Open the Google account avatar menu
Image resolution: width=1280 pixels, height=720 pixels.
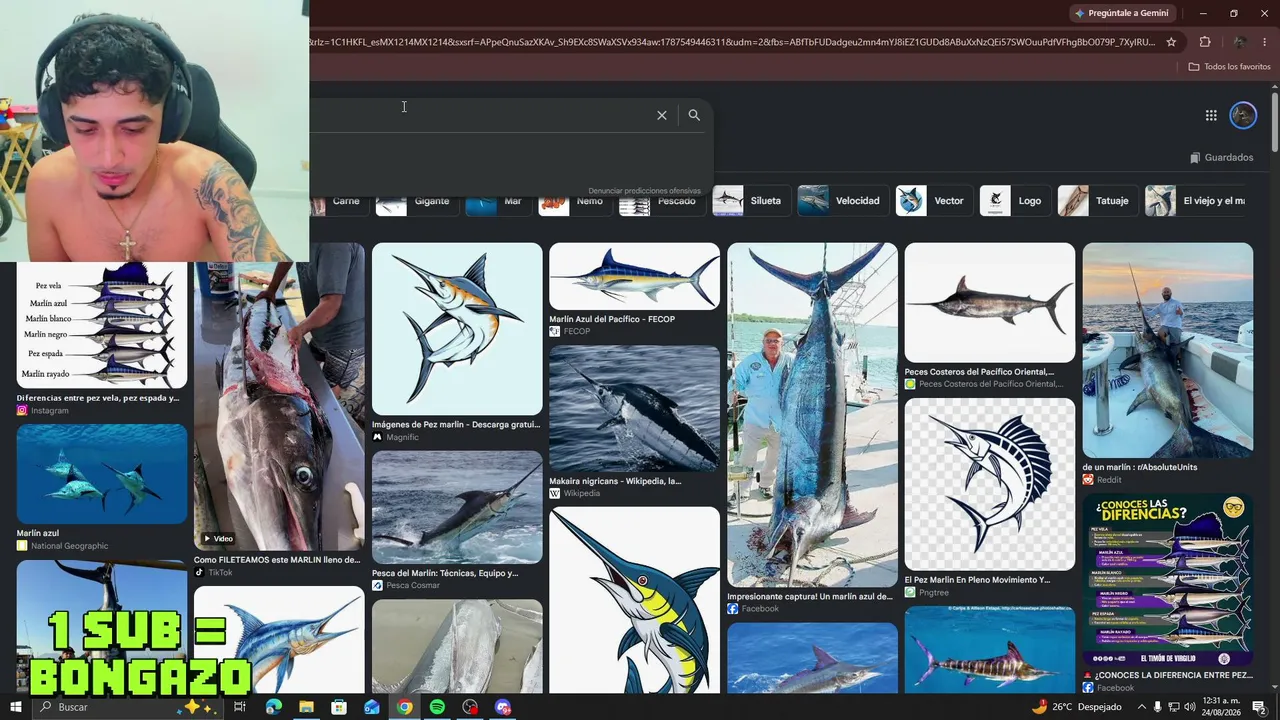coord(1243,115)
